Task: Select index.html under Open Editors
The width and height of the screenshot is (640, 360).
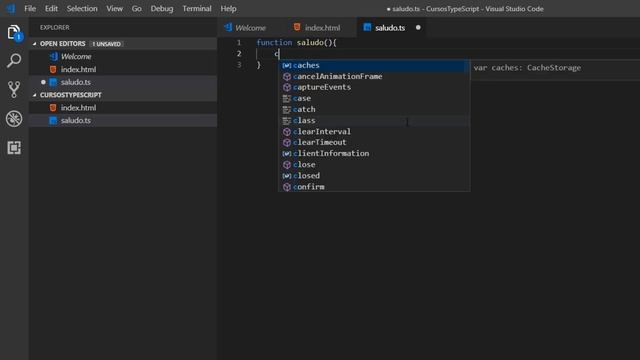Action: [123, 69]
